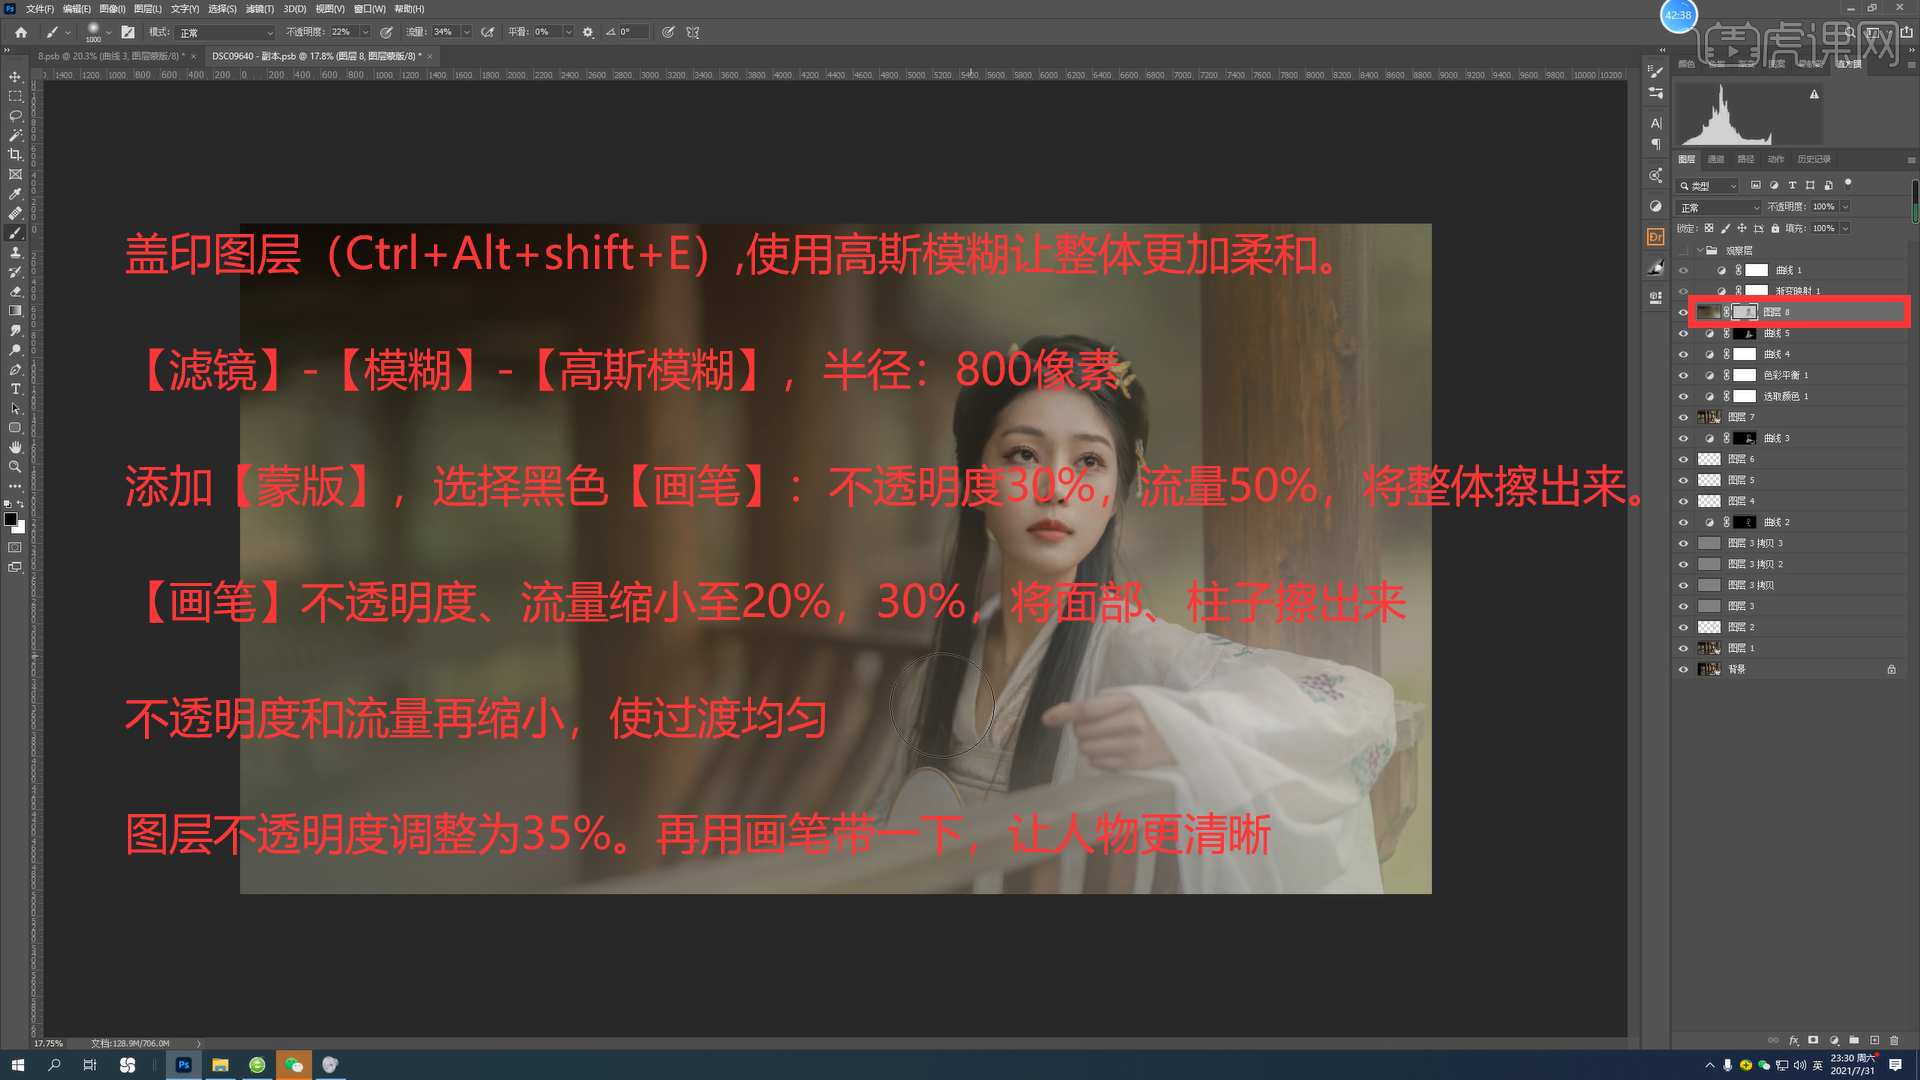The width and height of the screenshot is (1920, 1080).
Task: Click the Home icon in options bar
Action: click(21, 32)
